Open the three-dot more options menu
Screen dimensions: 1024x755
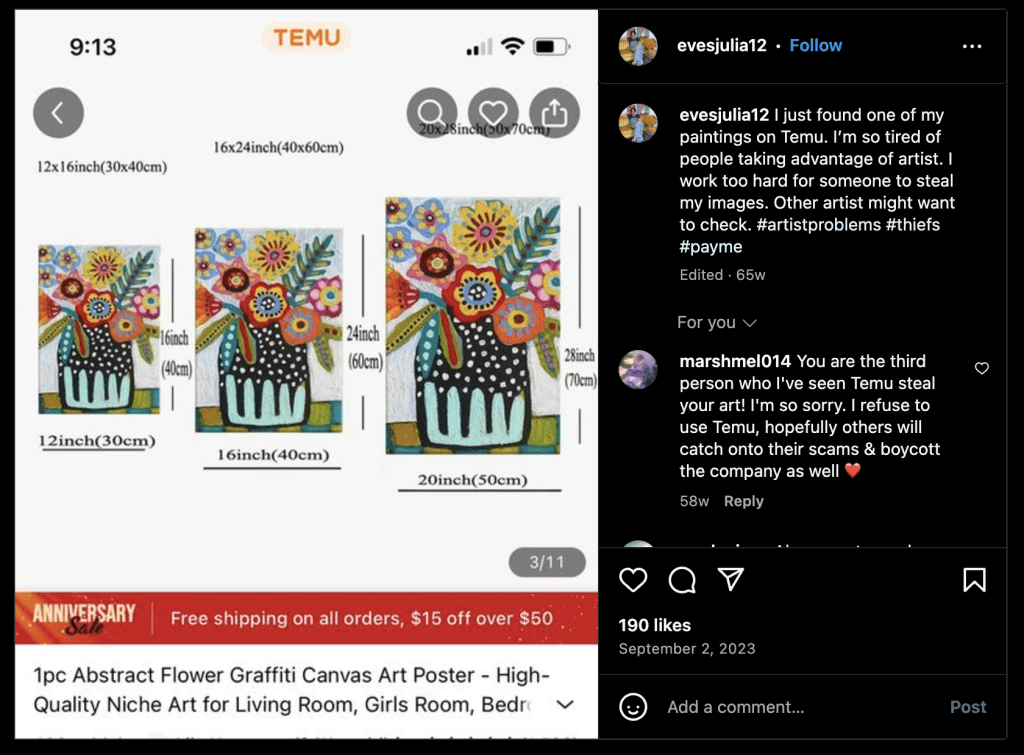coord(972,46)
